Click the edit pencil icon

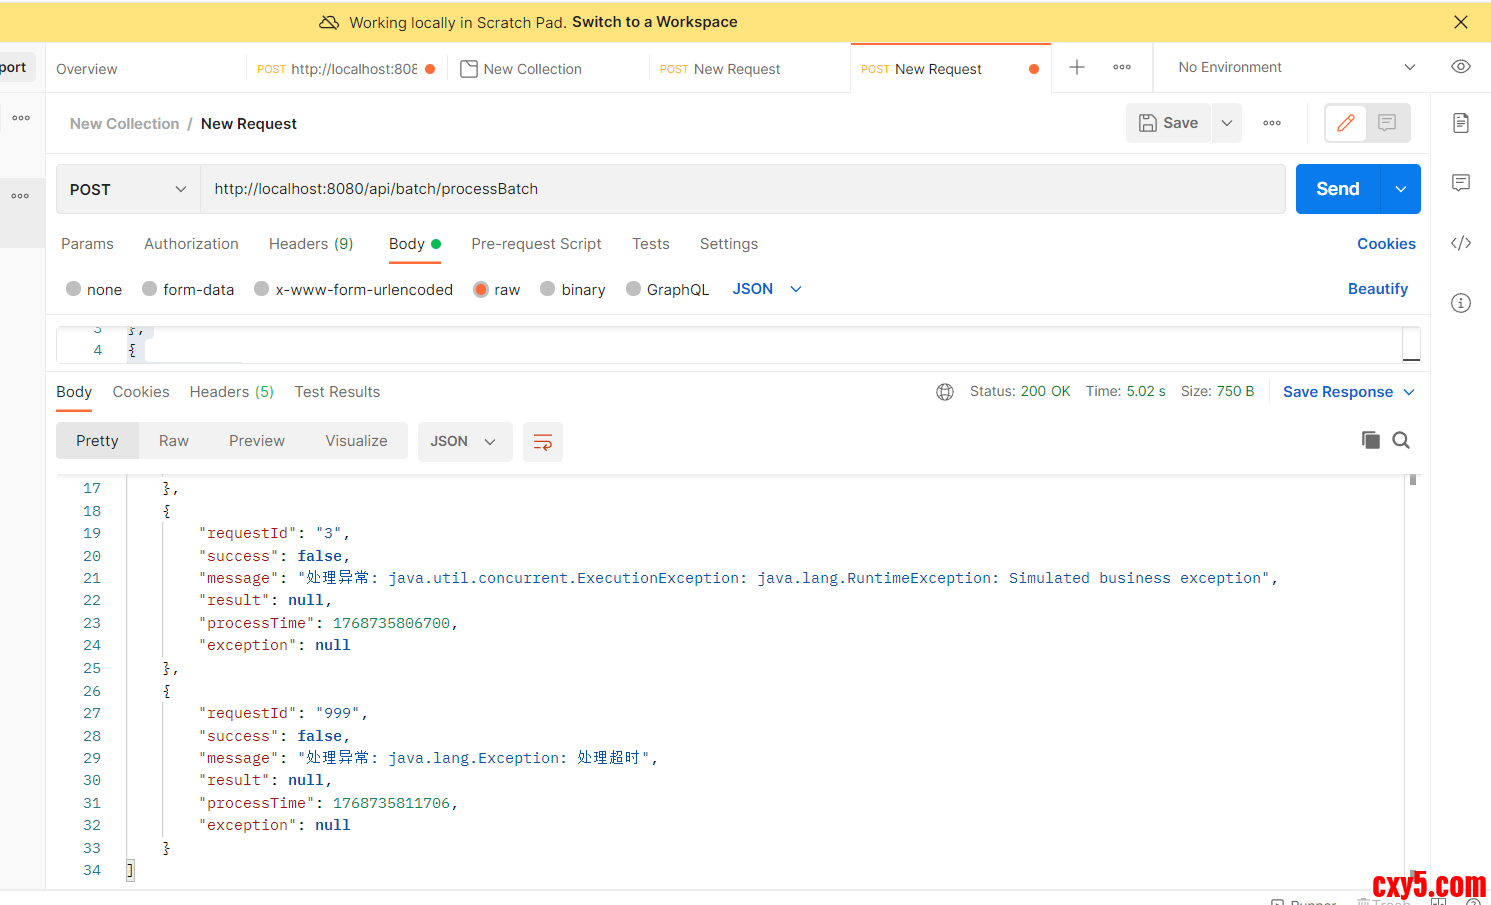click(1346, 123)
